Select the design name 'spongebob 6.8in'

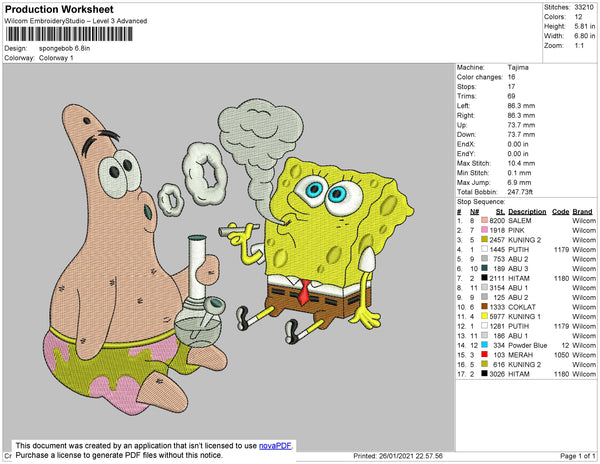pyautogui.click(x=64, y=49)
